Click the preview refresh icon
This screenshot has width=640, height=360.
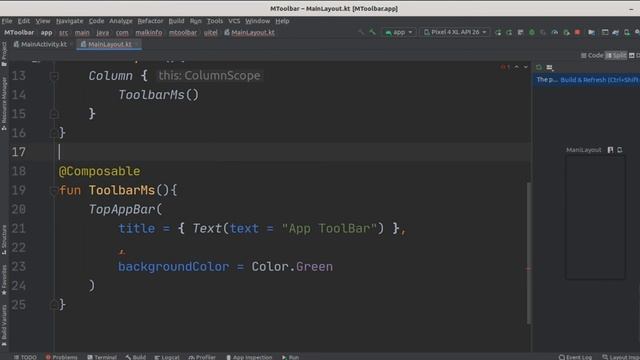pyautogui.click(x=539, y=67)
